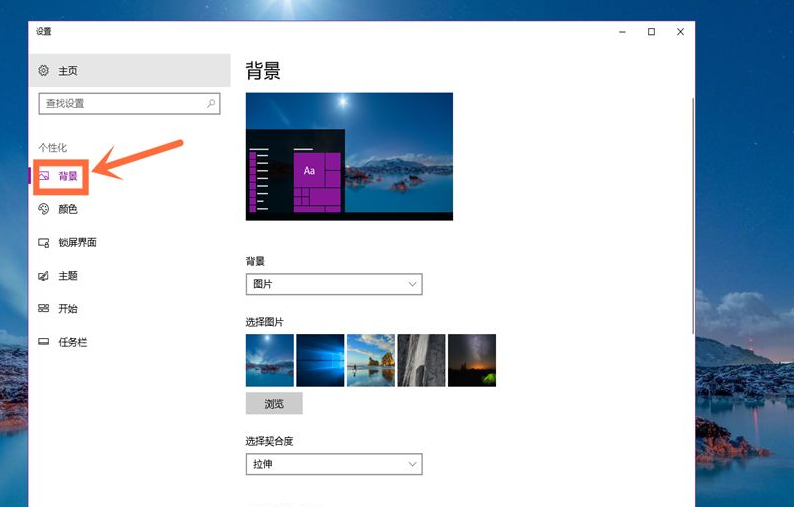Open the 背景 type dropdown showing 图片

click(334, 284)
